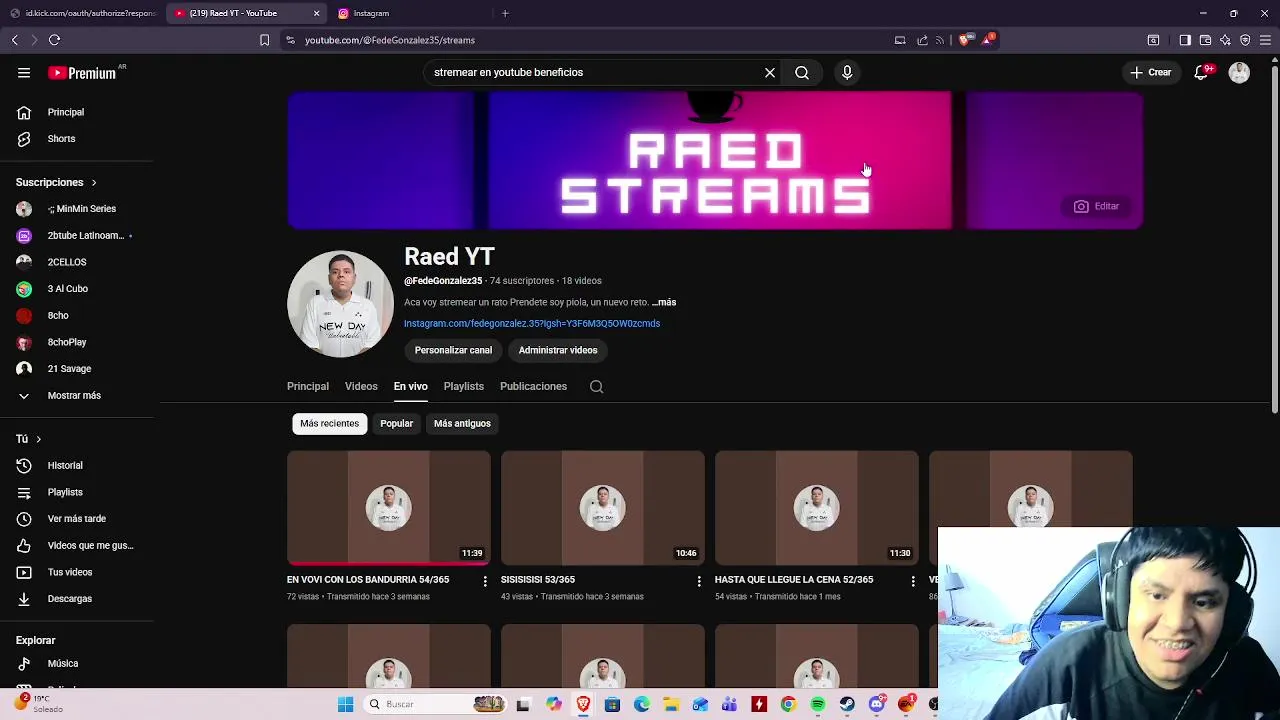
Task: Click the Brave Shields lion icon
Action: tap(964, 40)
